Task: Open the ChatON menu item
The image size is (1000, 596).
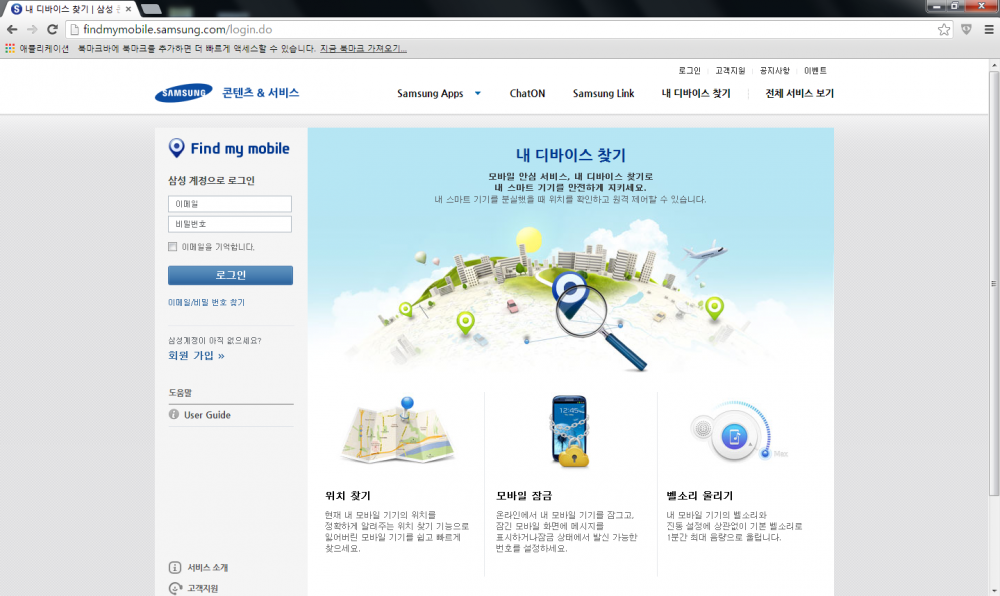Action: pyautogui.click(x=527, y=94)
